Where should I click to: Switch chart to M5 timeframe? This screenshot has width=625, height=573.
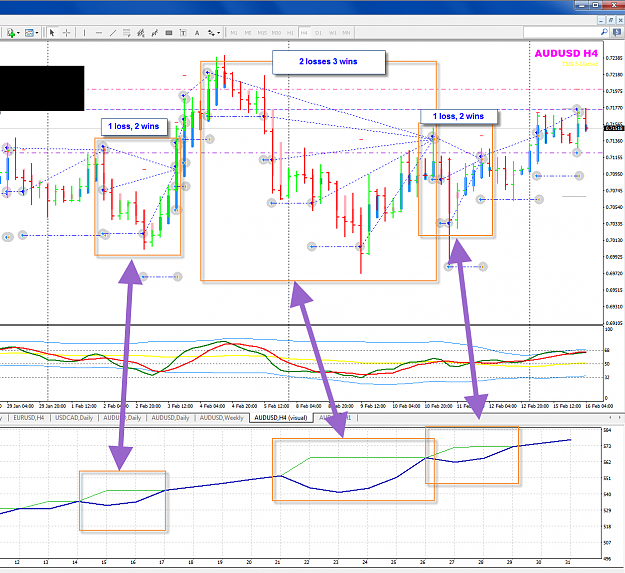248,33
